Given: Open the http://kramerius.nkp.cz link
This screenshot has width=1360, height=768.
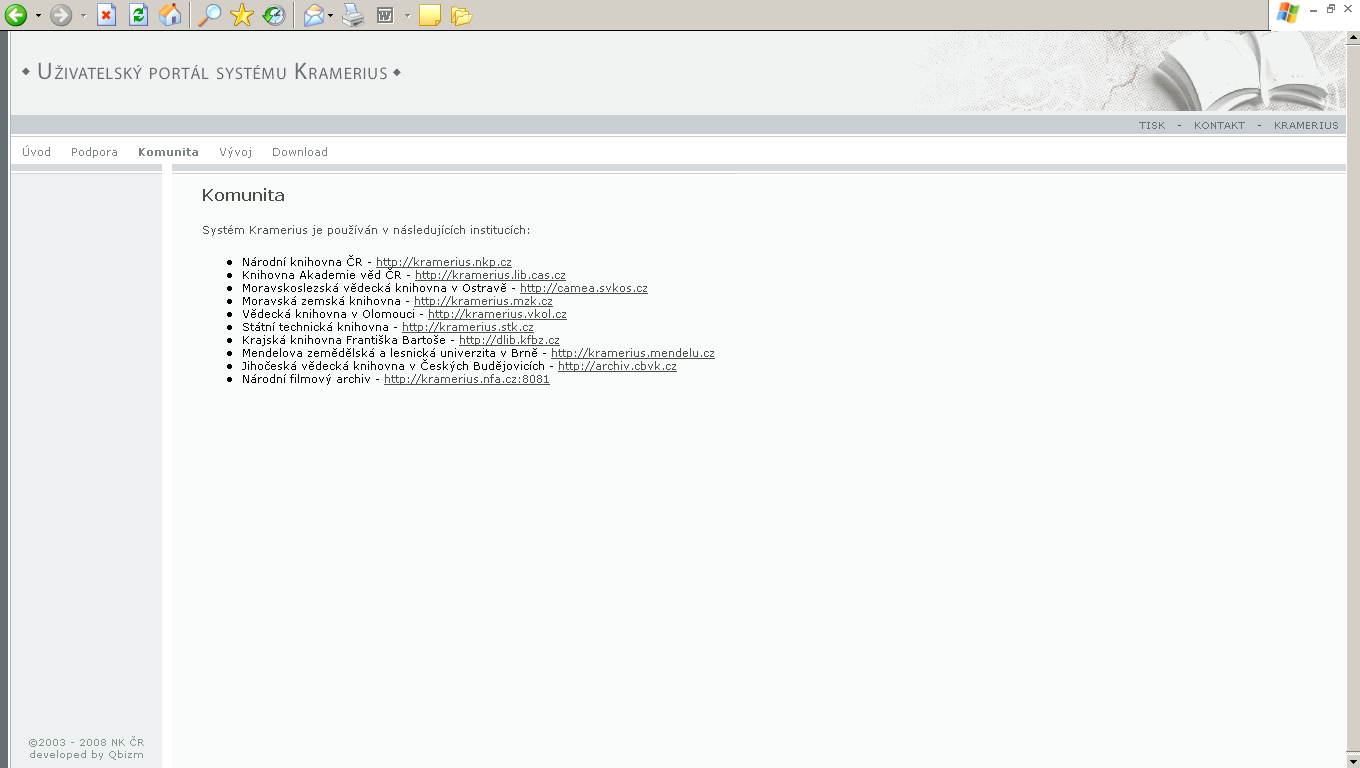Looking at the screenshot, I should click(x=444, y=262).
